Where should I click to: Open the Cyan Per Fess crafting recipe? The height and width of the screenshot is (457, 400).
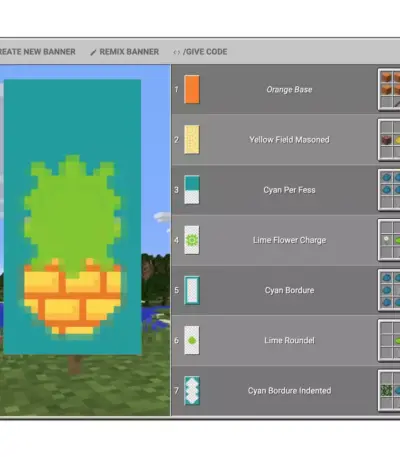(x=389, y=190)
